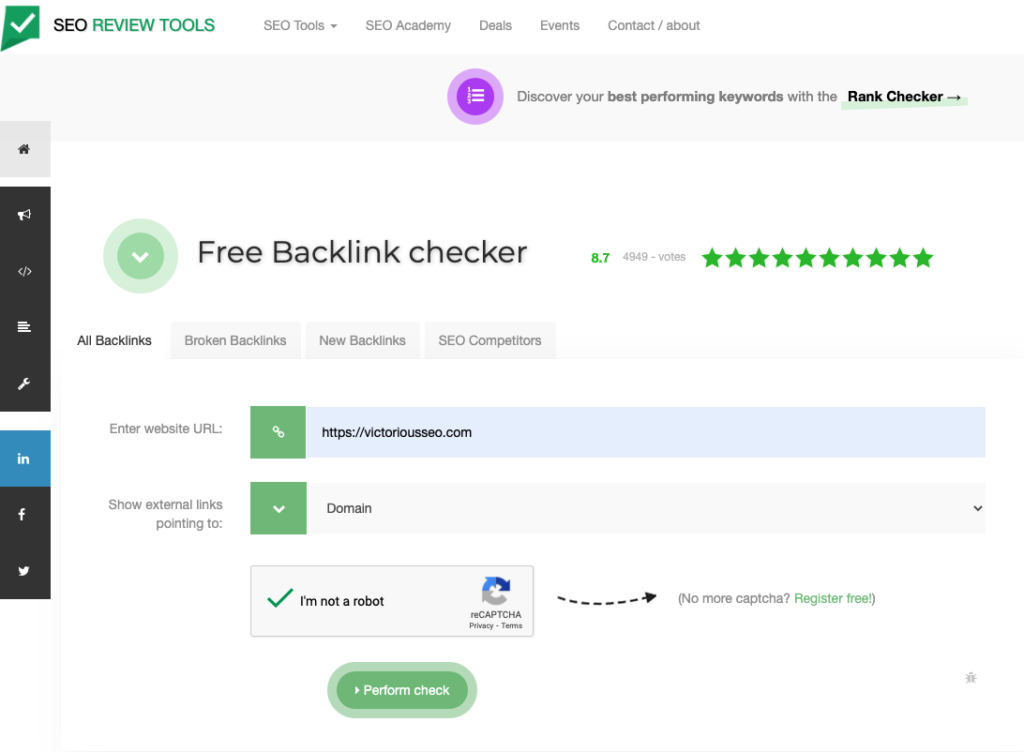
Task: Click the purple list icon in banner
Action: click(x=476, y=97)
